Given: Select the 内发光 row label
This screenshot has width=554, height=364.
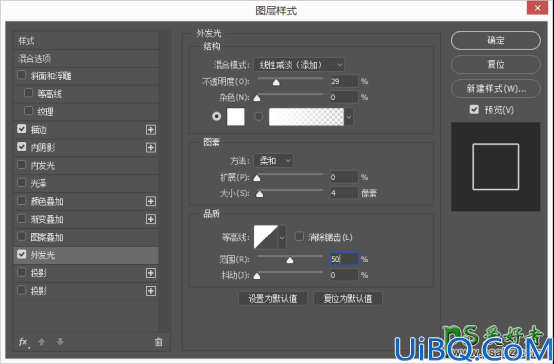Looking at the screenshot, I should pos(42,165).
